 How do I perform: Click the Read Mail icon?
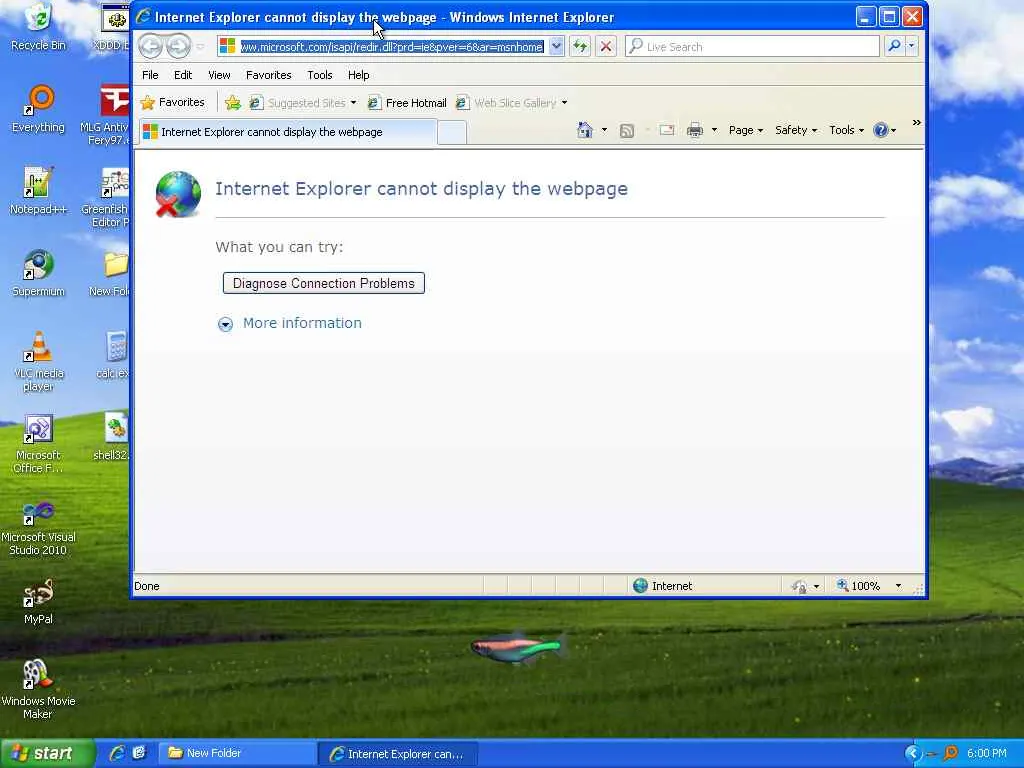[x=667, y=130]
